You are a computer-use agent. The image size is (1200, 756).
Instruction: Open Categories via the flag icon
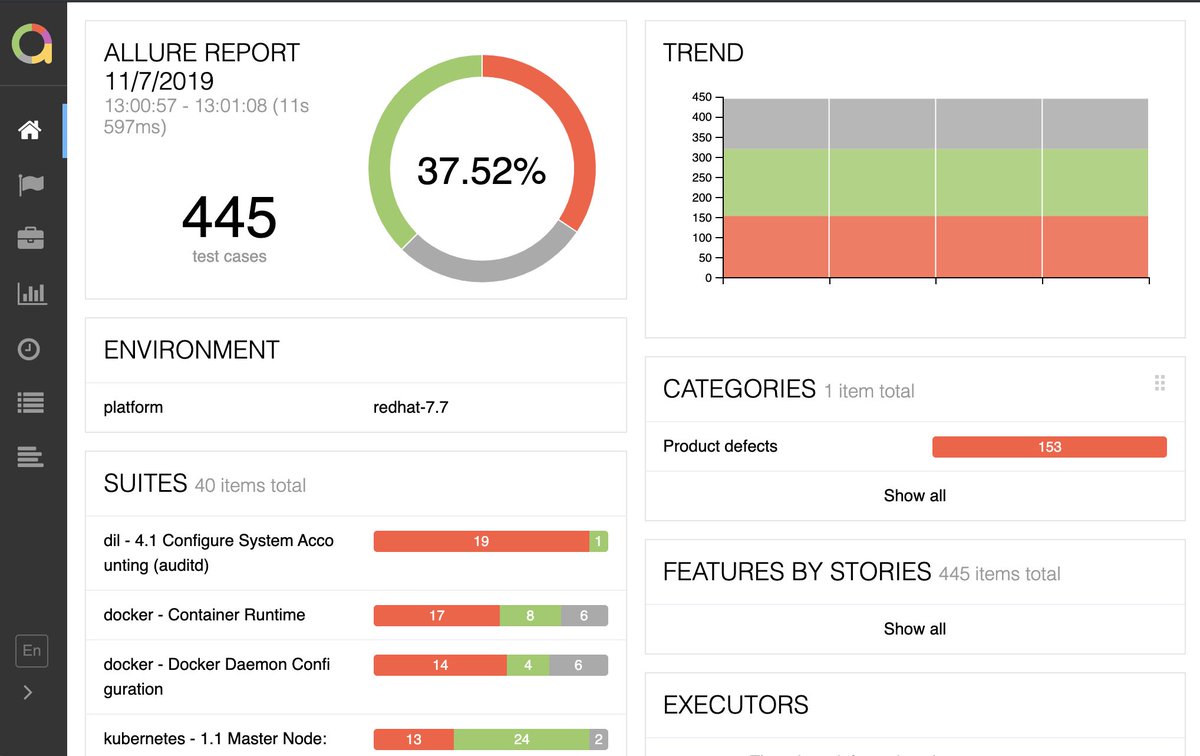[x=30, y=184]
